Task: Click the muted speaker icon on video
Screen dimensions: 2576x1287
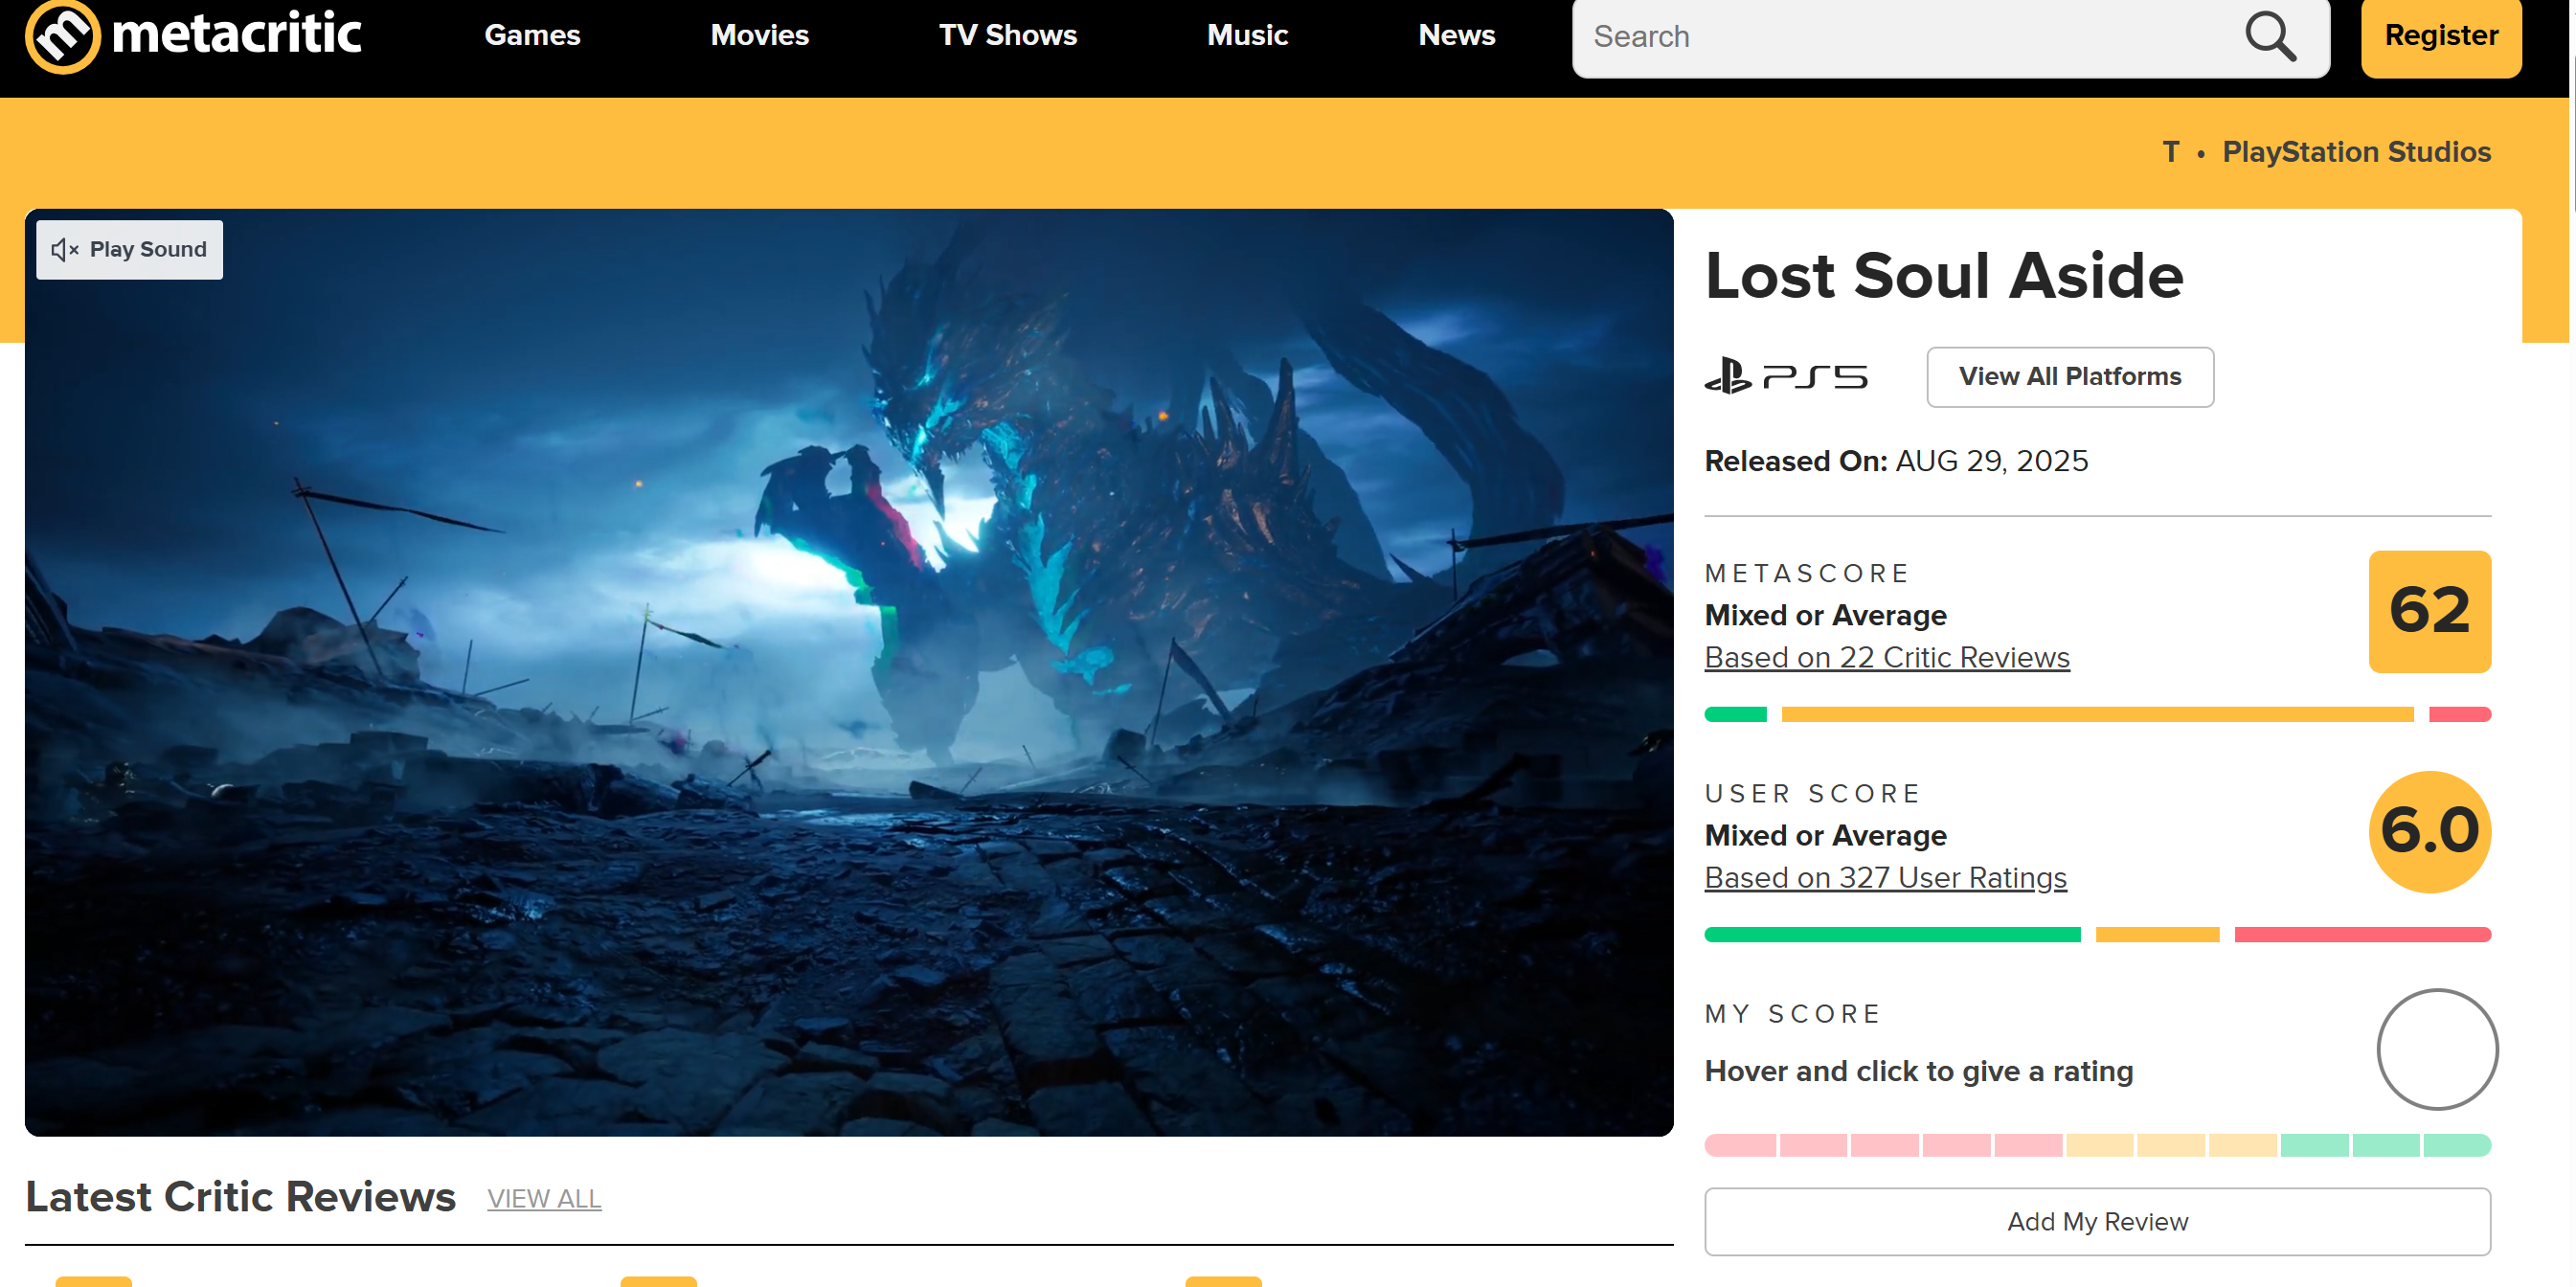Action: point(64,250)
